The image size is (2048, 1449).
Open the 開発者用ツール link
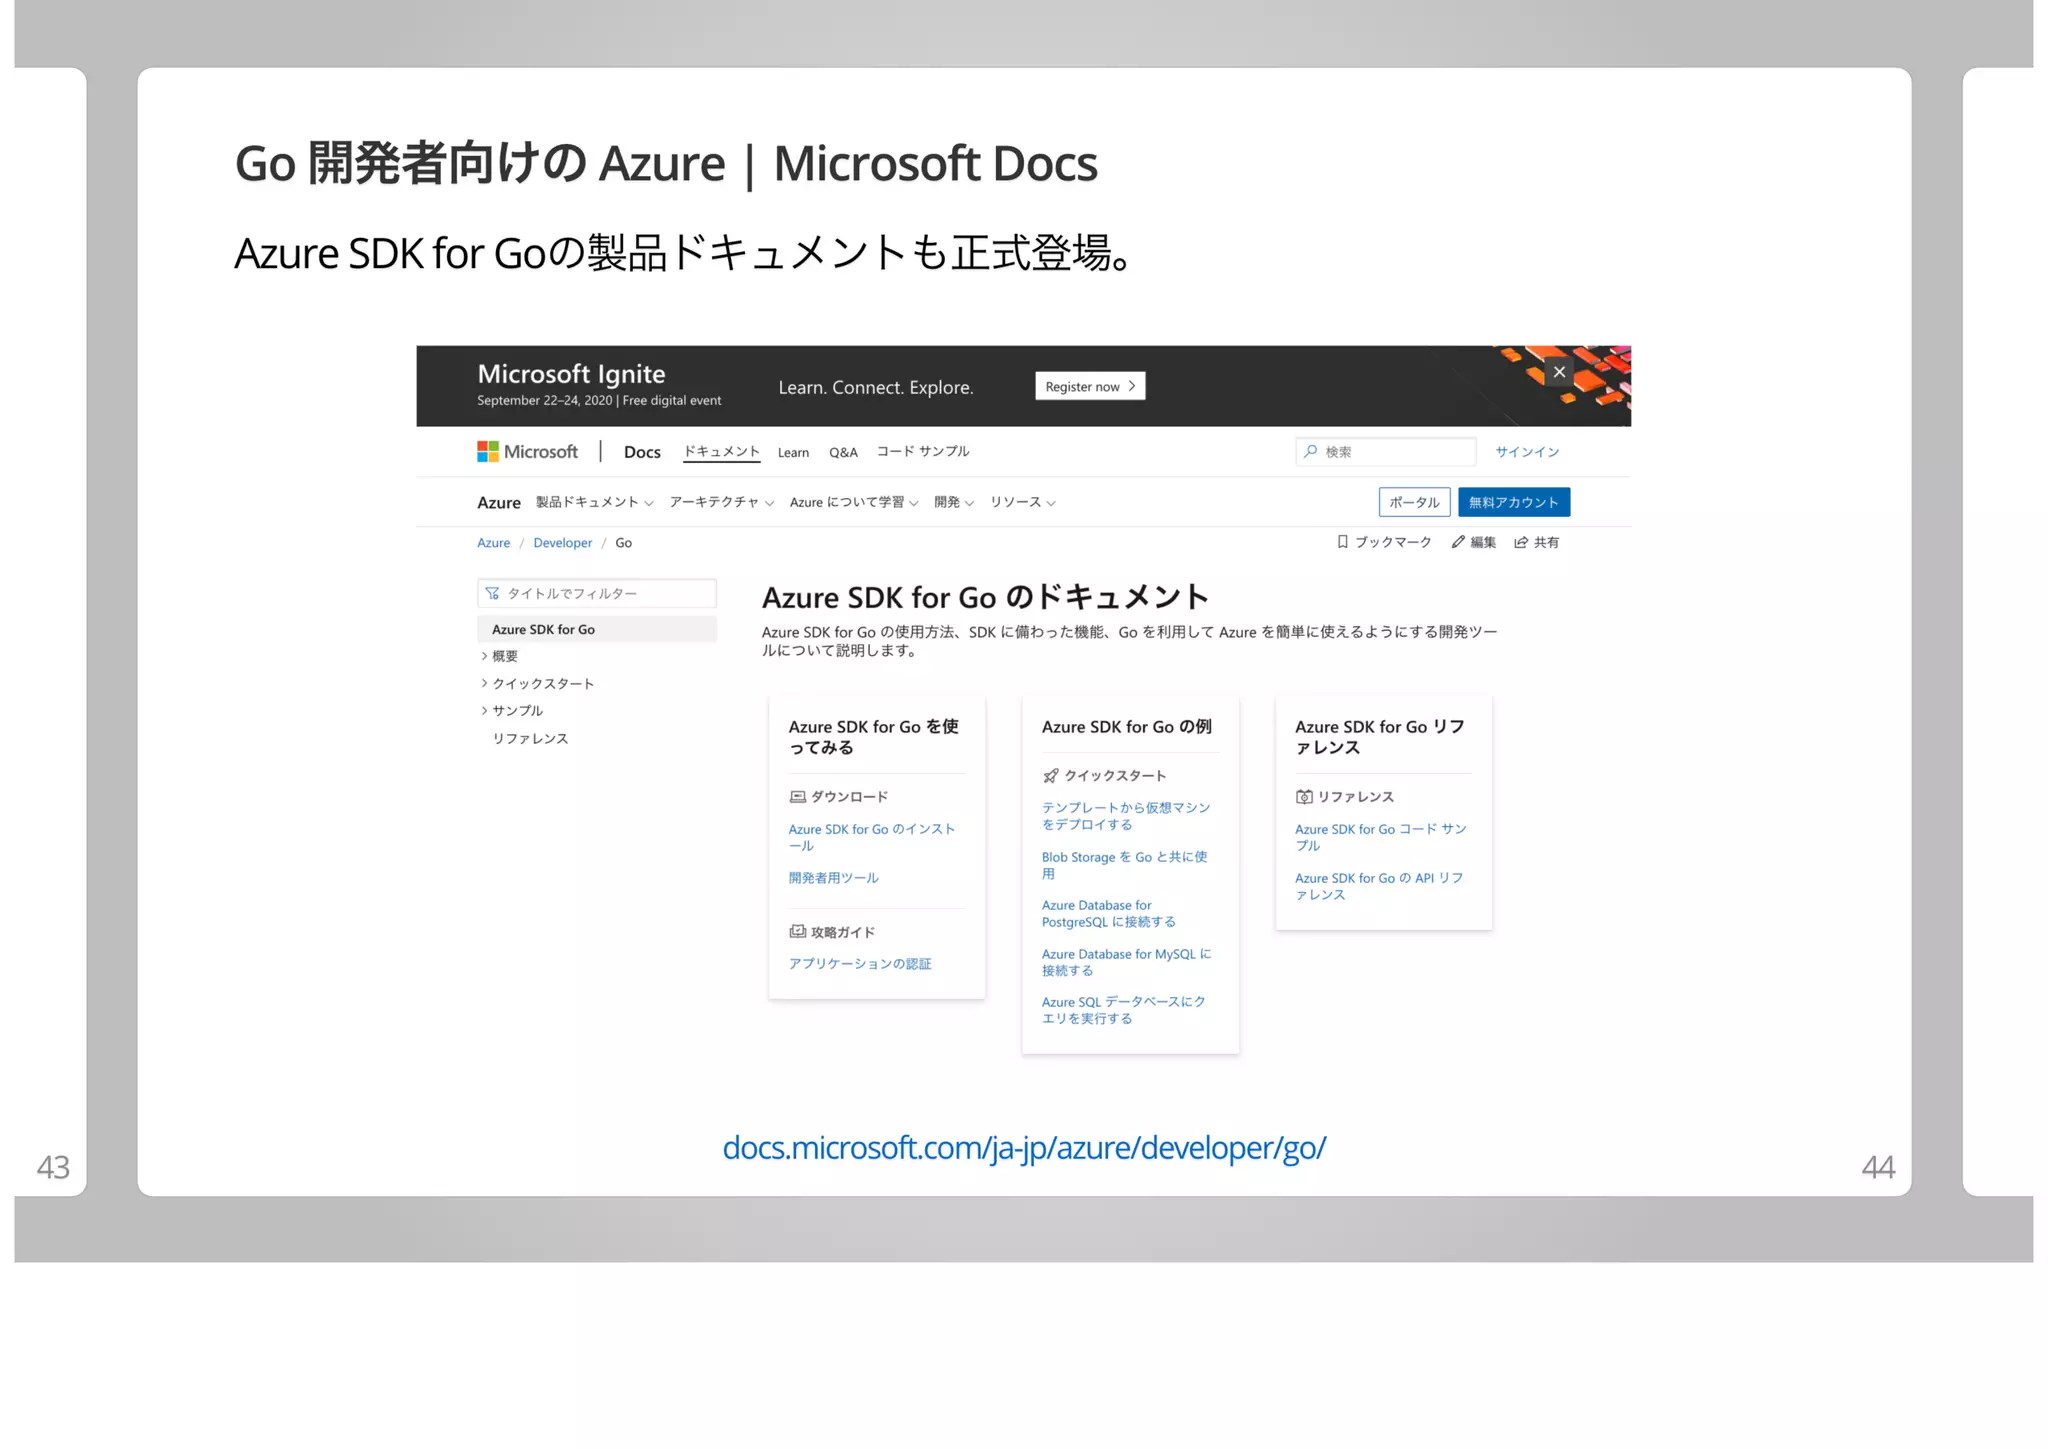(833, 878)
